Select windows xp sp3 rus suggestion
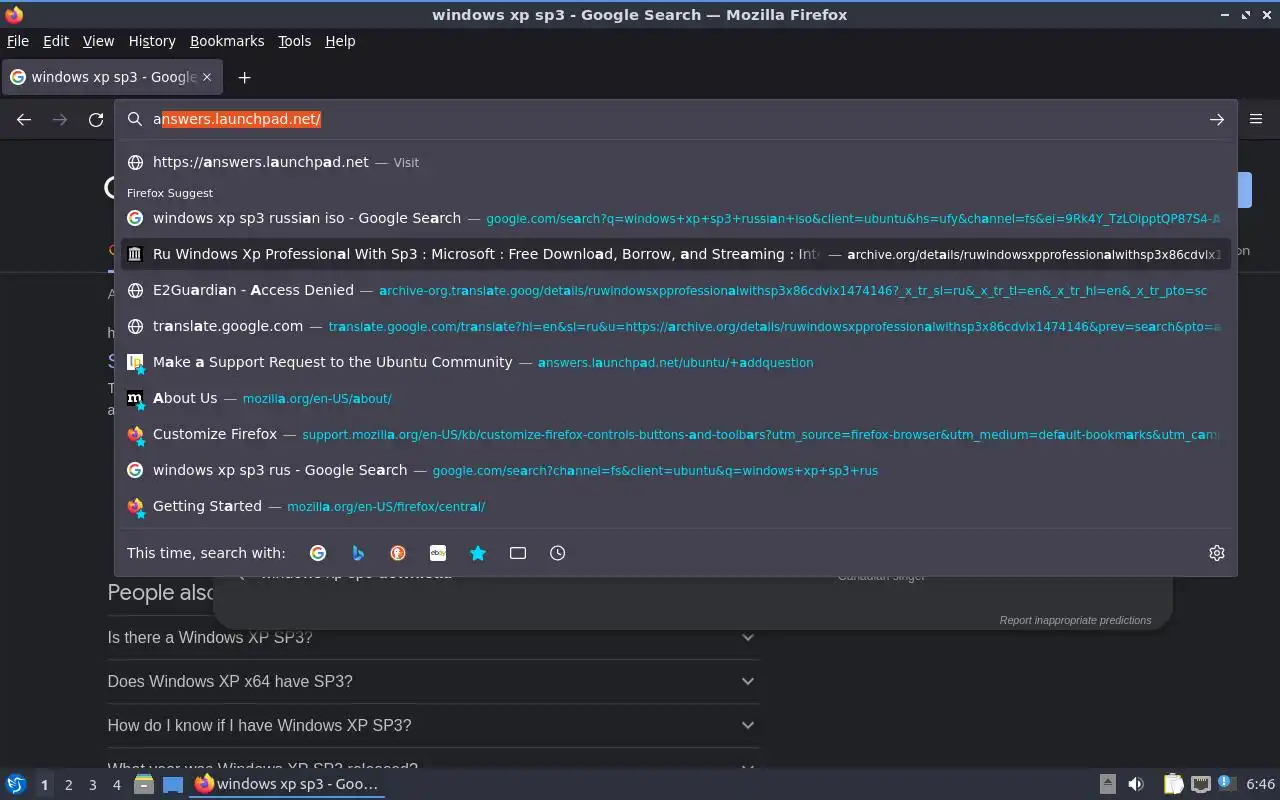This screenshot has width=1280, height=800. pyautogui.click(x=675, y=470)
